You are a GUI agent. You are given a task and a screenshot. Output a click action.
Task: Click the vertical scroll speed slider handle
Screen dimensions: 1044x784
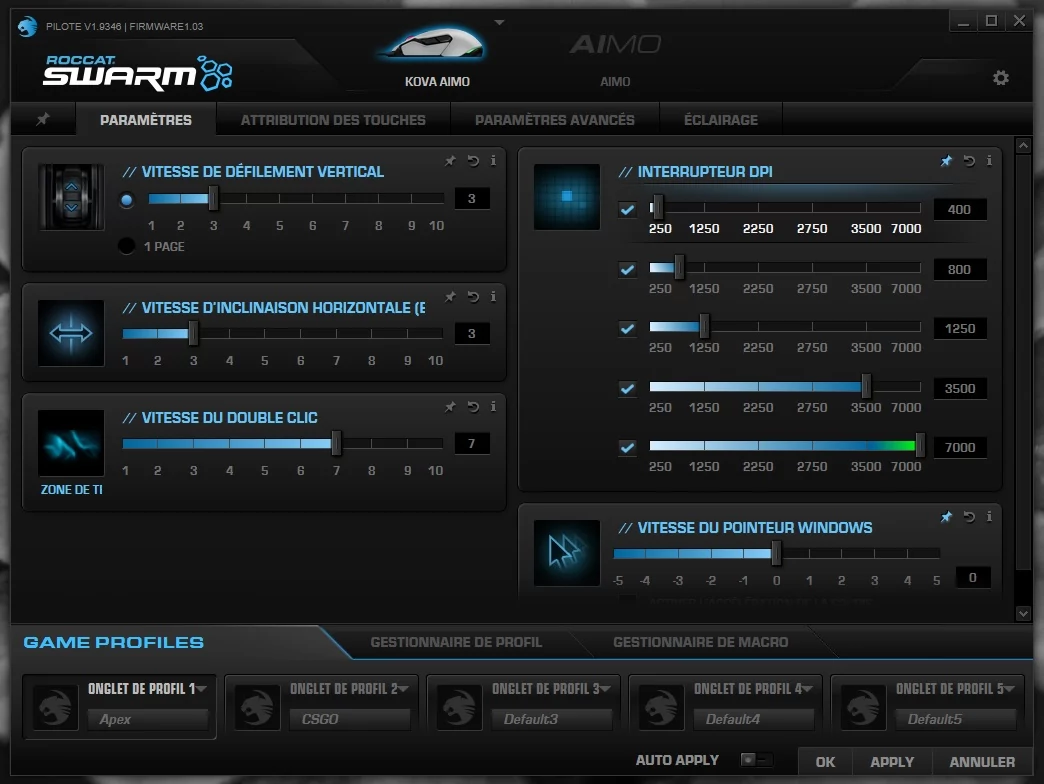click(213, 198)
